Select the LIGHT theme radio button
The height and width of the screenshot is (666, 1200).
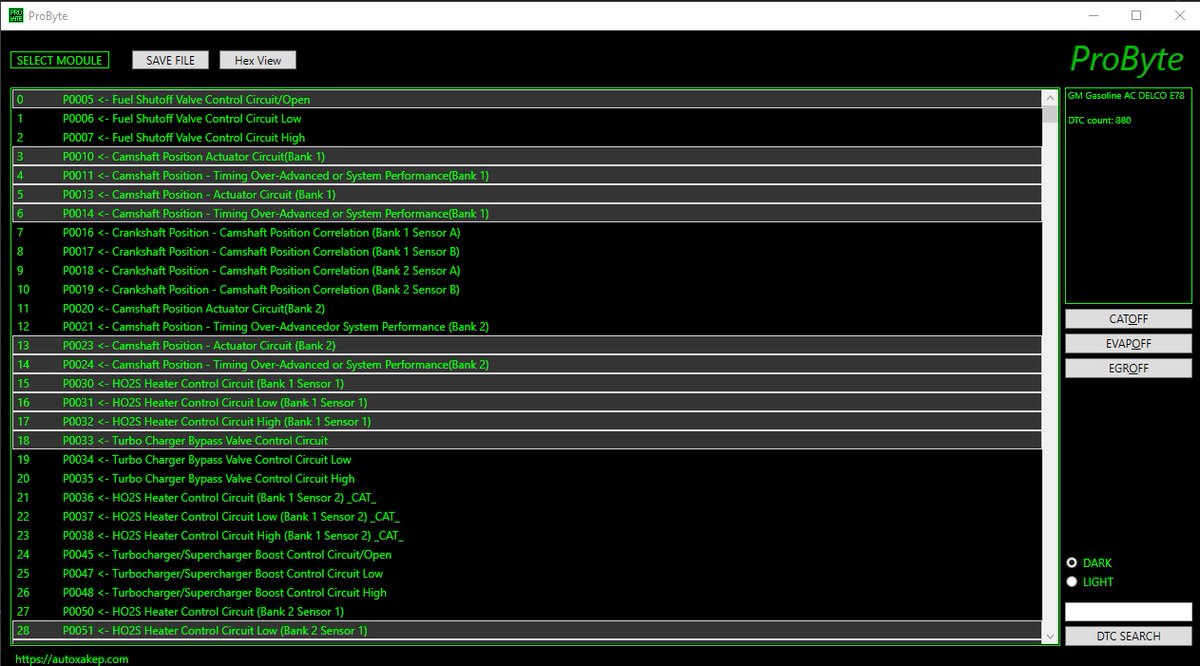click(x=1072, y=582)
